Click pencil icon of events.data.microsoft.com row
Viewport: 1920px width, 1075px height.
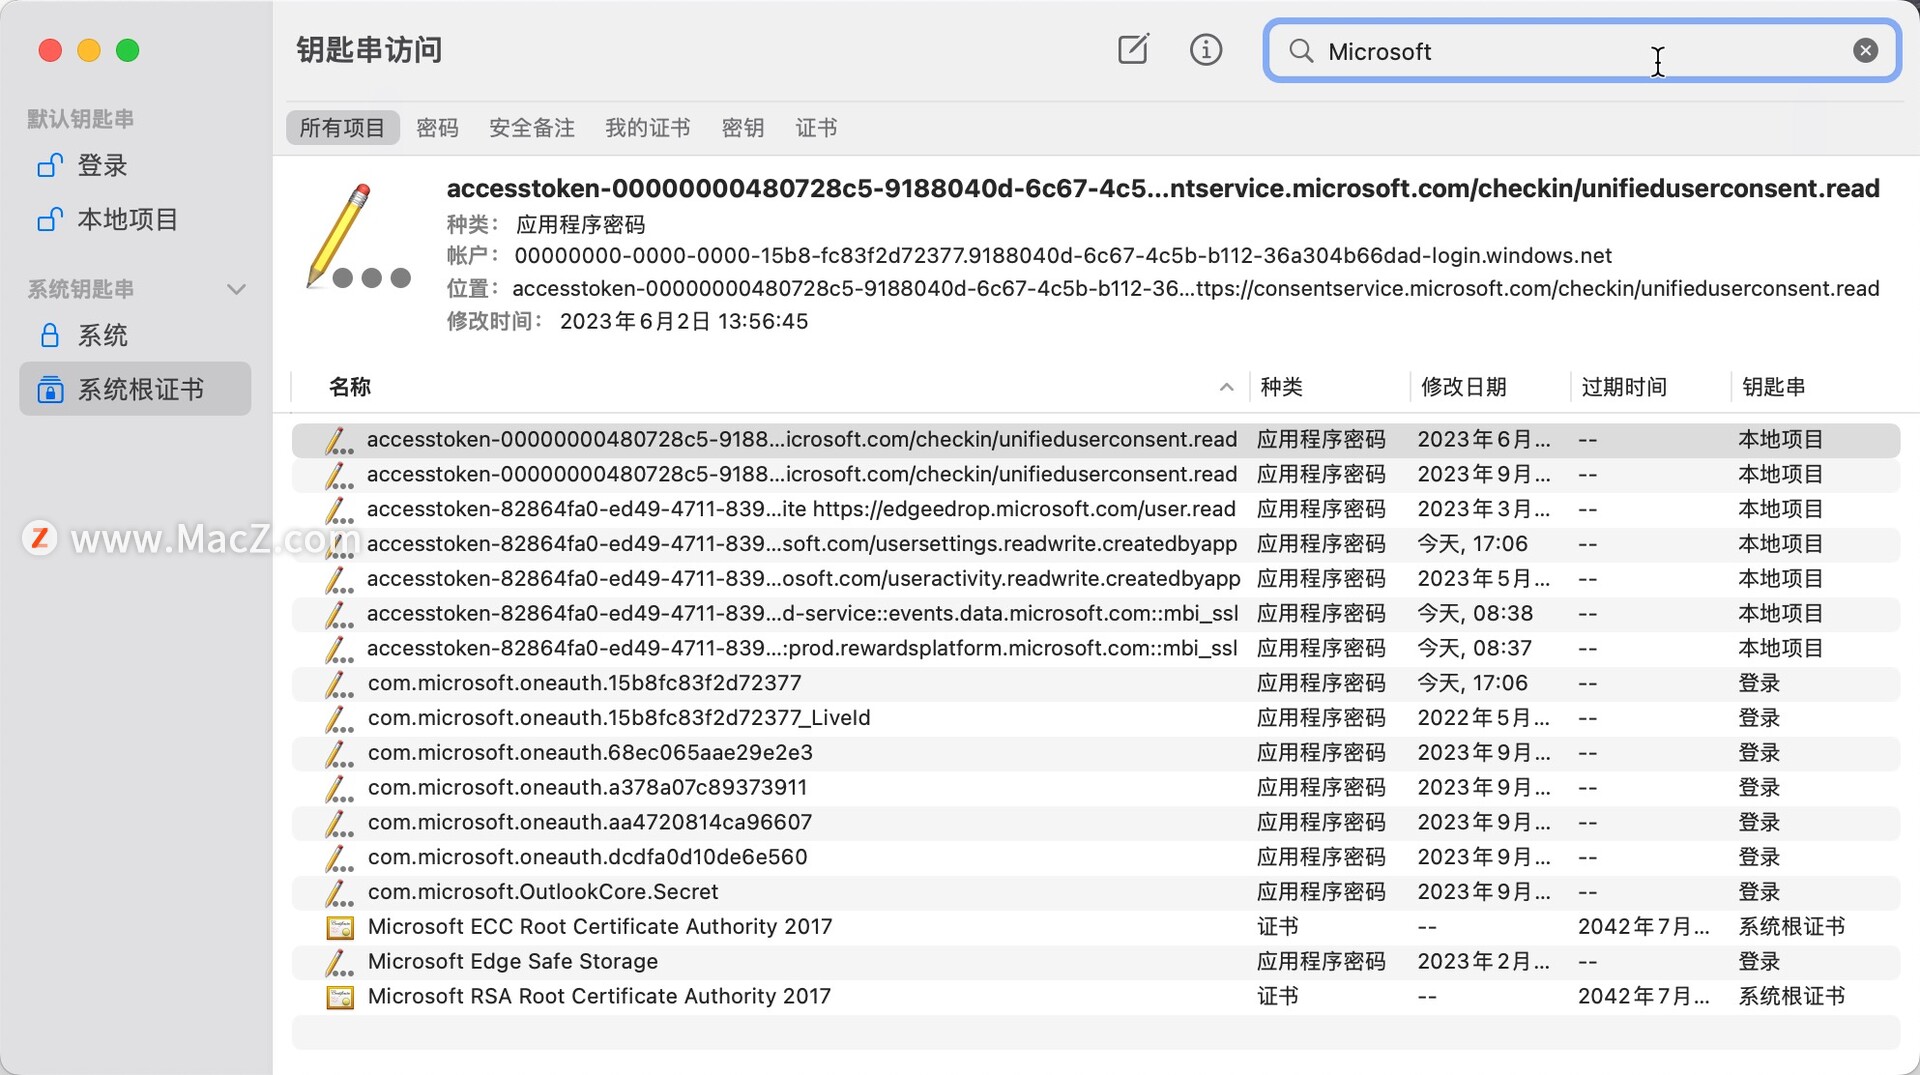click(x=339, y=614)
